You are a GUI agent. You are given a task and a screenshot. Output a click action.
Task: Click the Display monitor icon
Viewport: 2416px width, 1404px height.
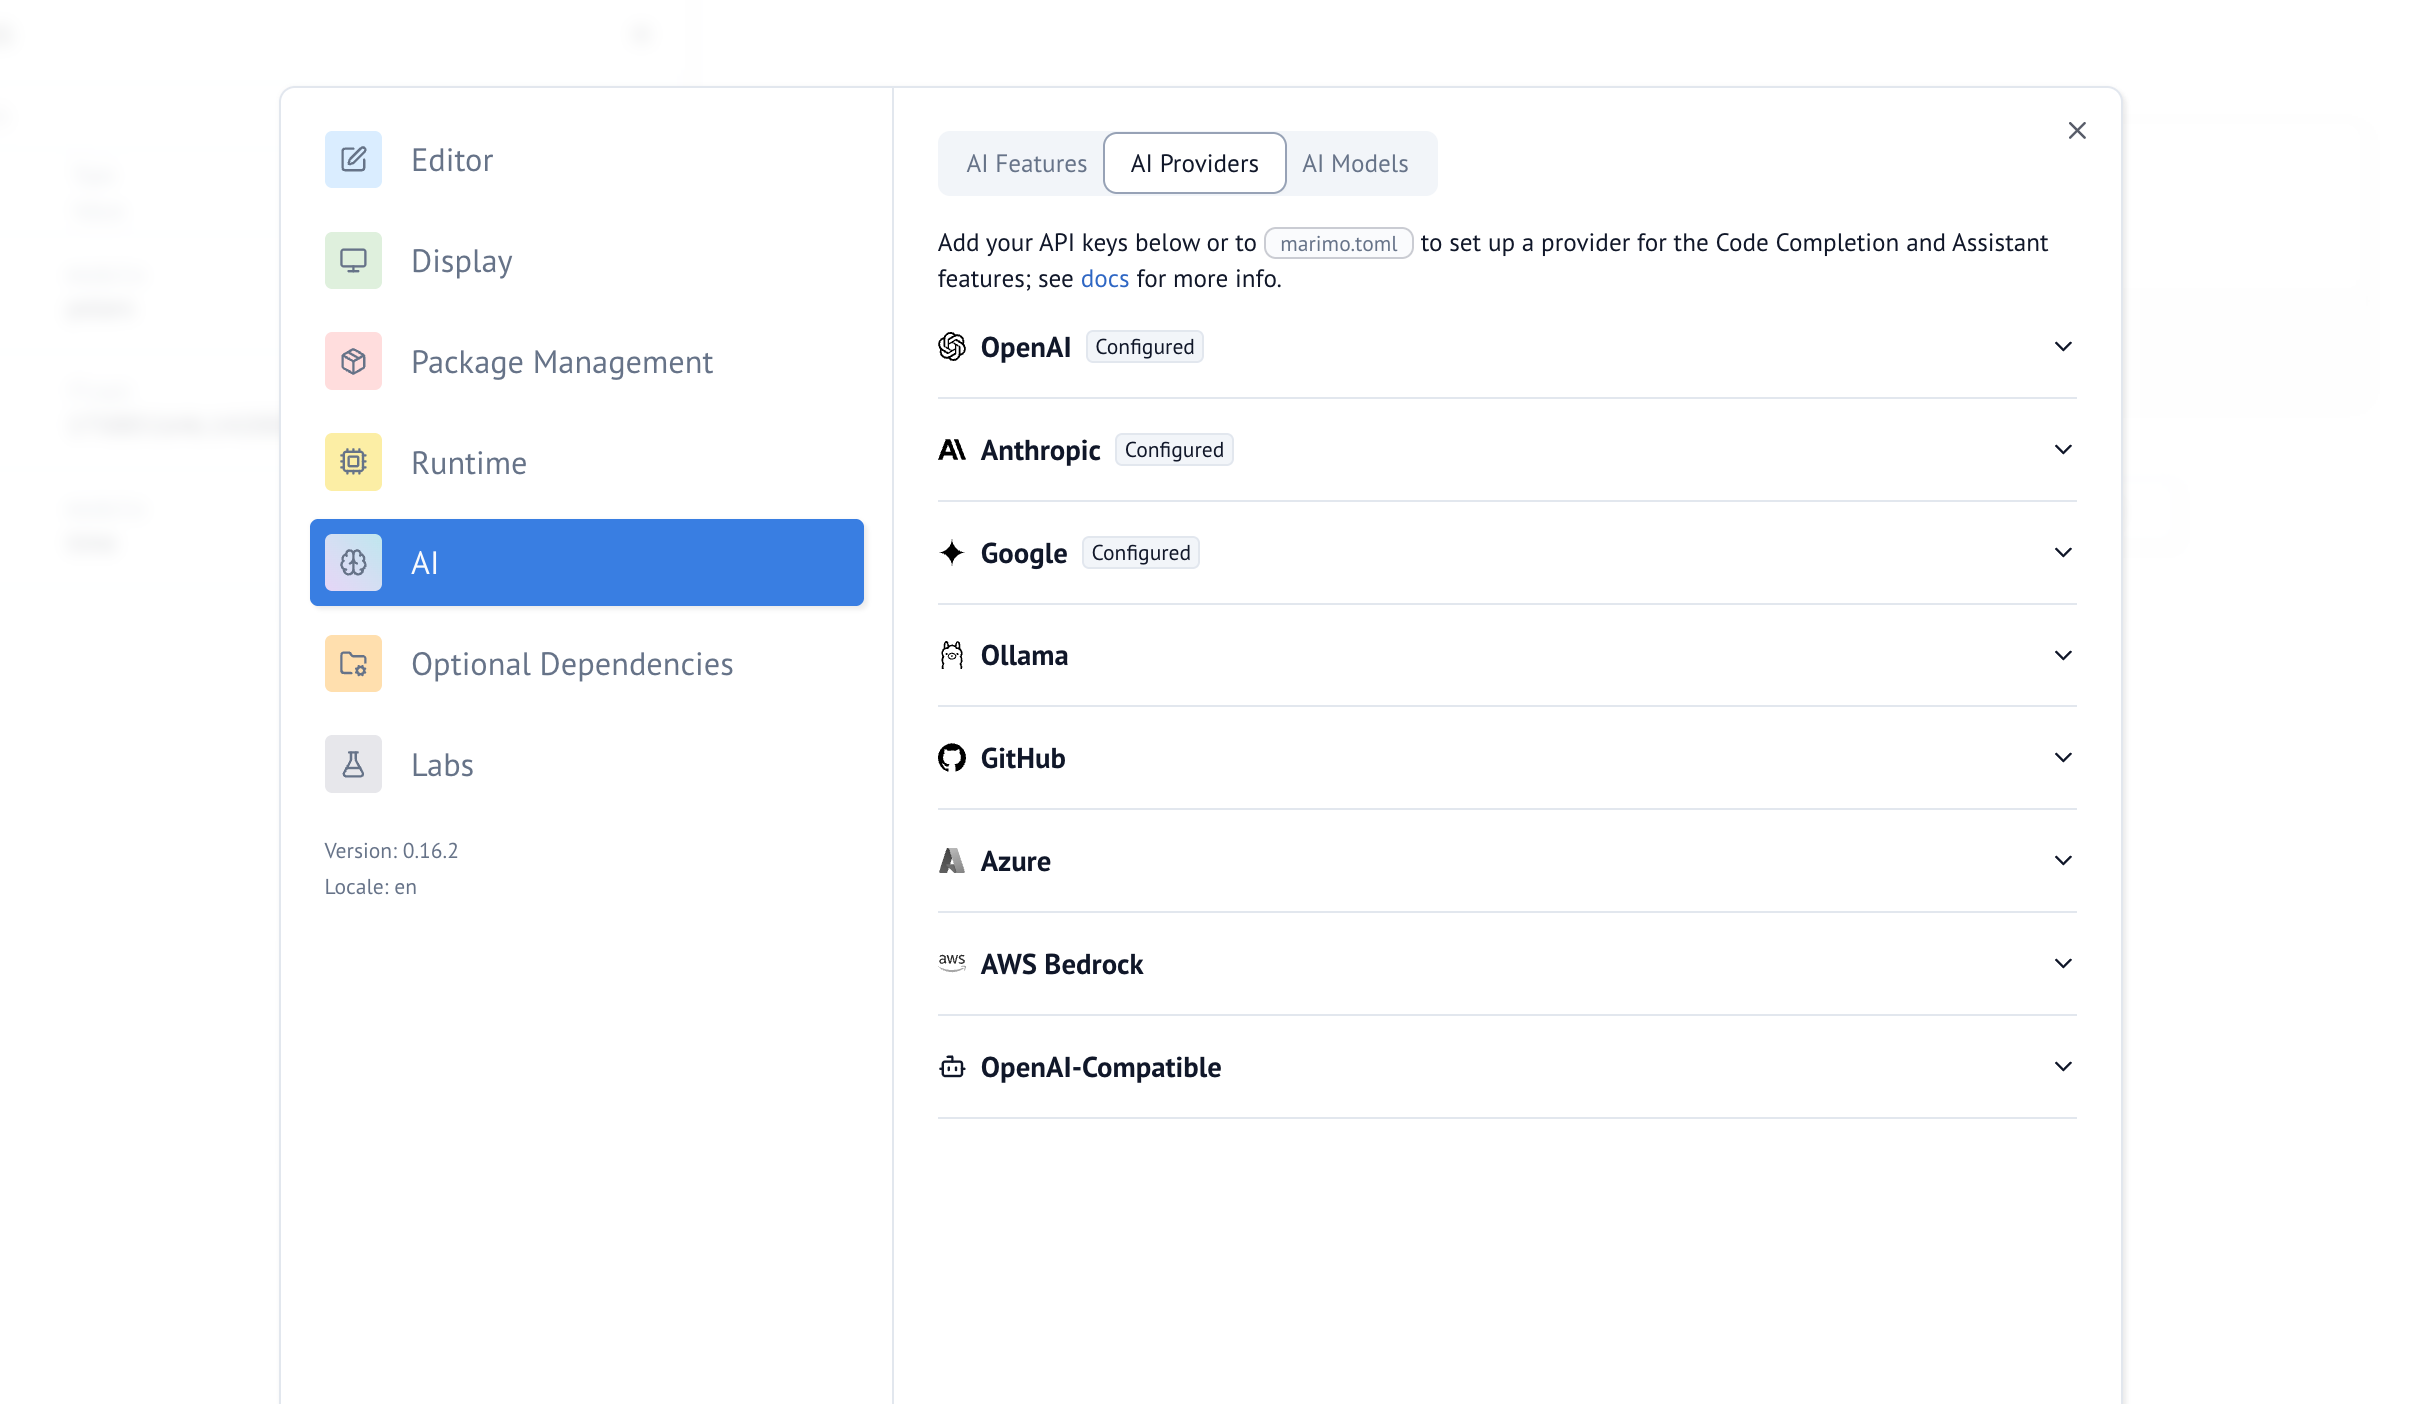pos(353,261)
